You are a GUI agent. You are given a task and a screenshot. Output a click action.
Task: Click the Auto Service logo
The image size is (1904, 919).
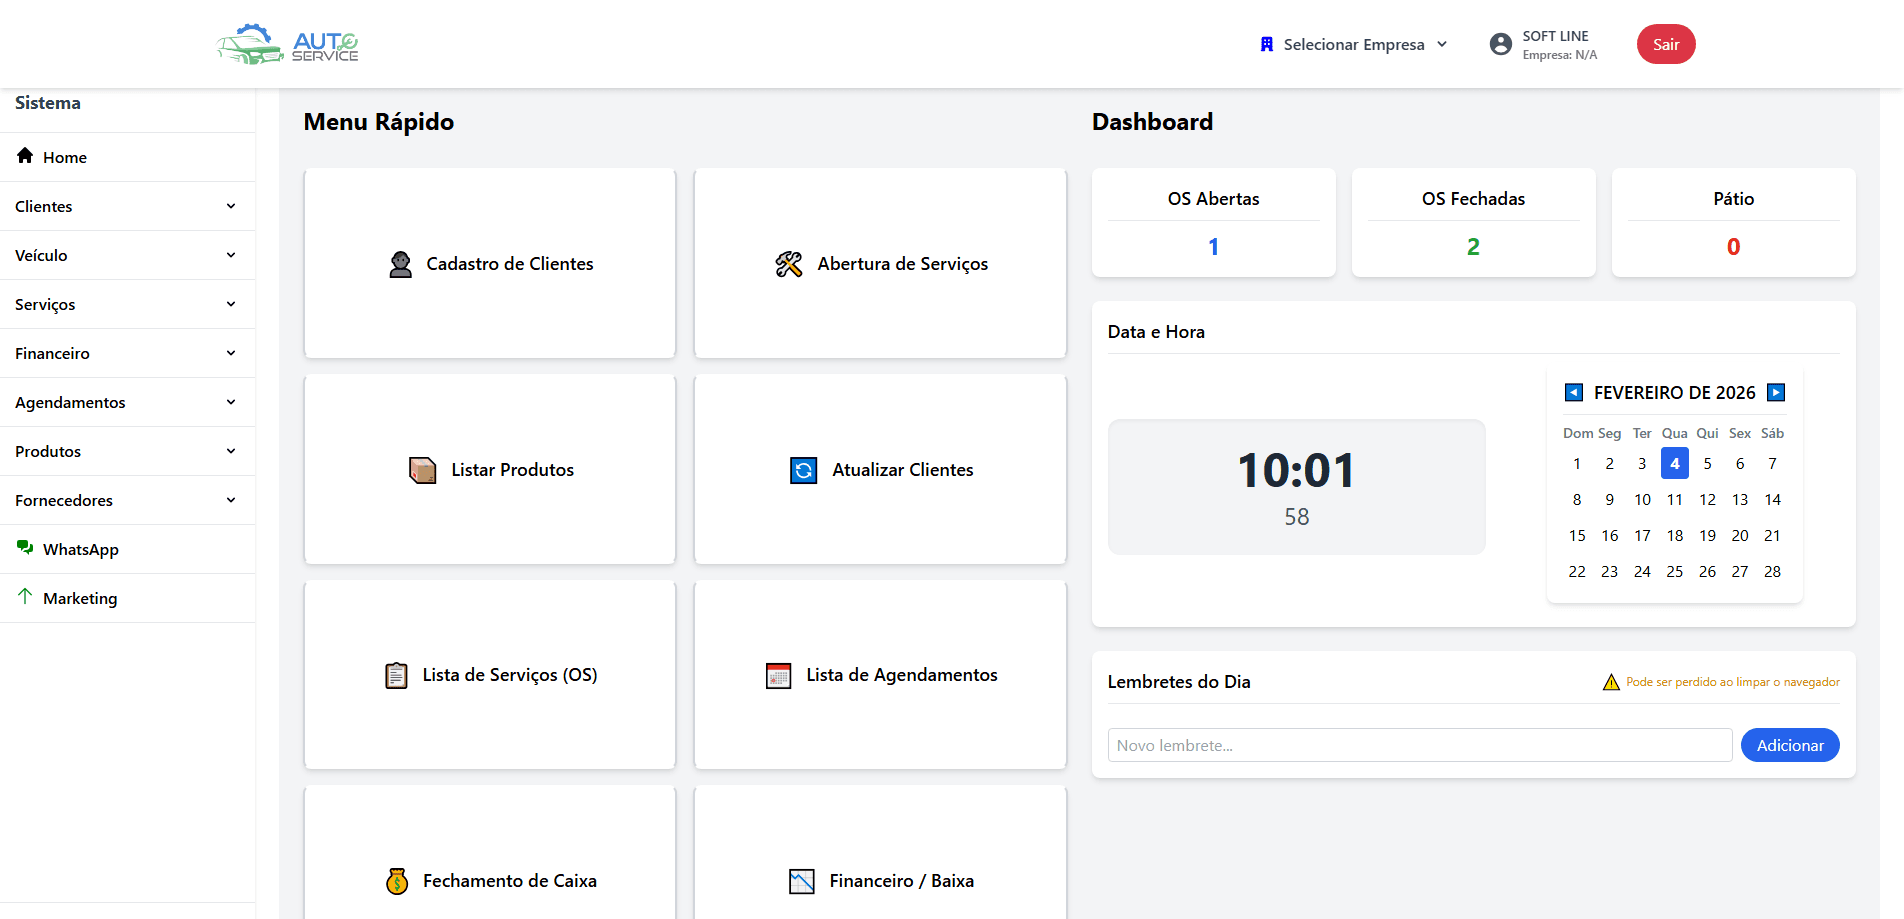click(288, 44)
